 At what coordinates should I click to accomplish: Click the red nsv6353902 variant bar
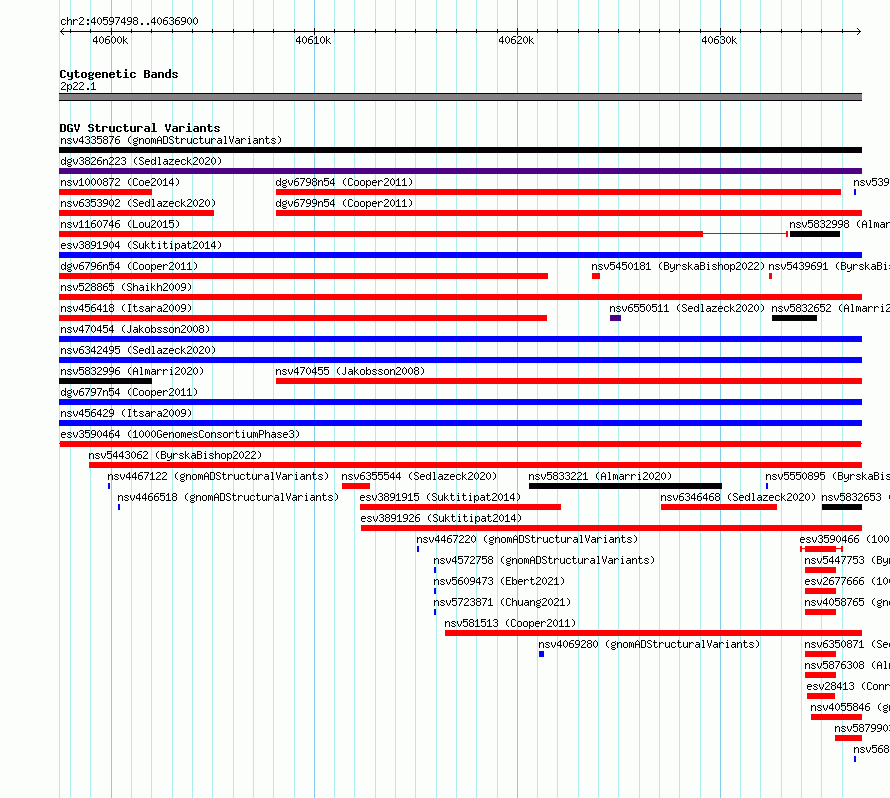tap(137, 213)
